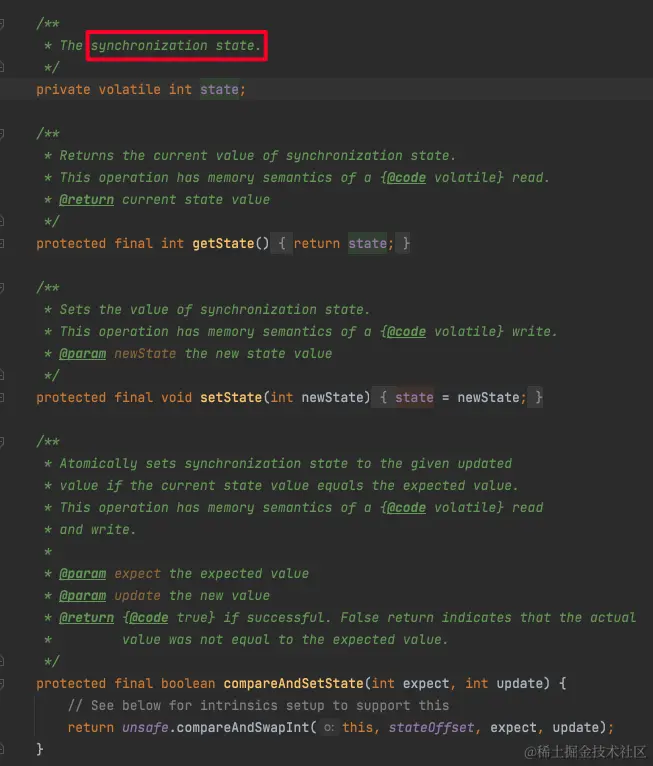The width and height of the screenshot is (653, 766).
Task: Click 'expect' argument in compareAndSwapInt call
Action: [513, 727]
